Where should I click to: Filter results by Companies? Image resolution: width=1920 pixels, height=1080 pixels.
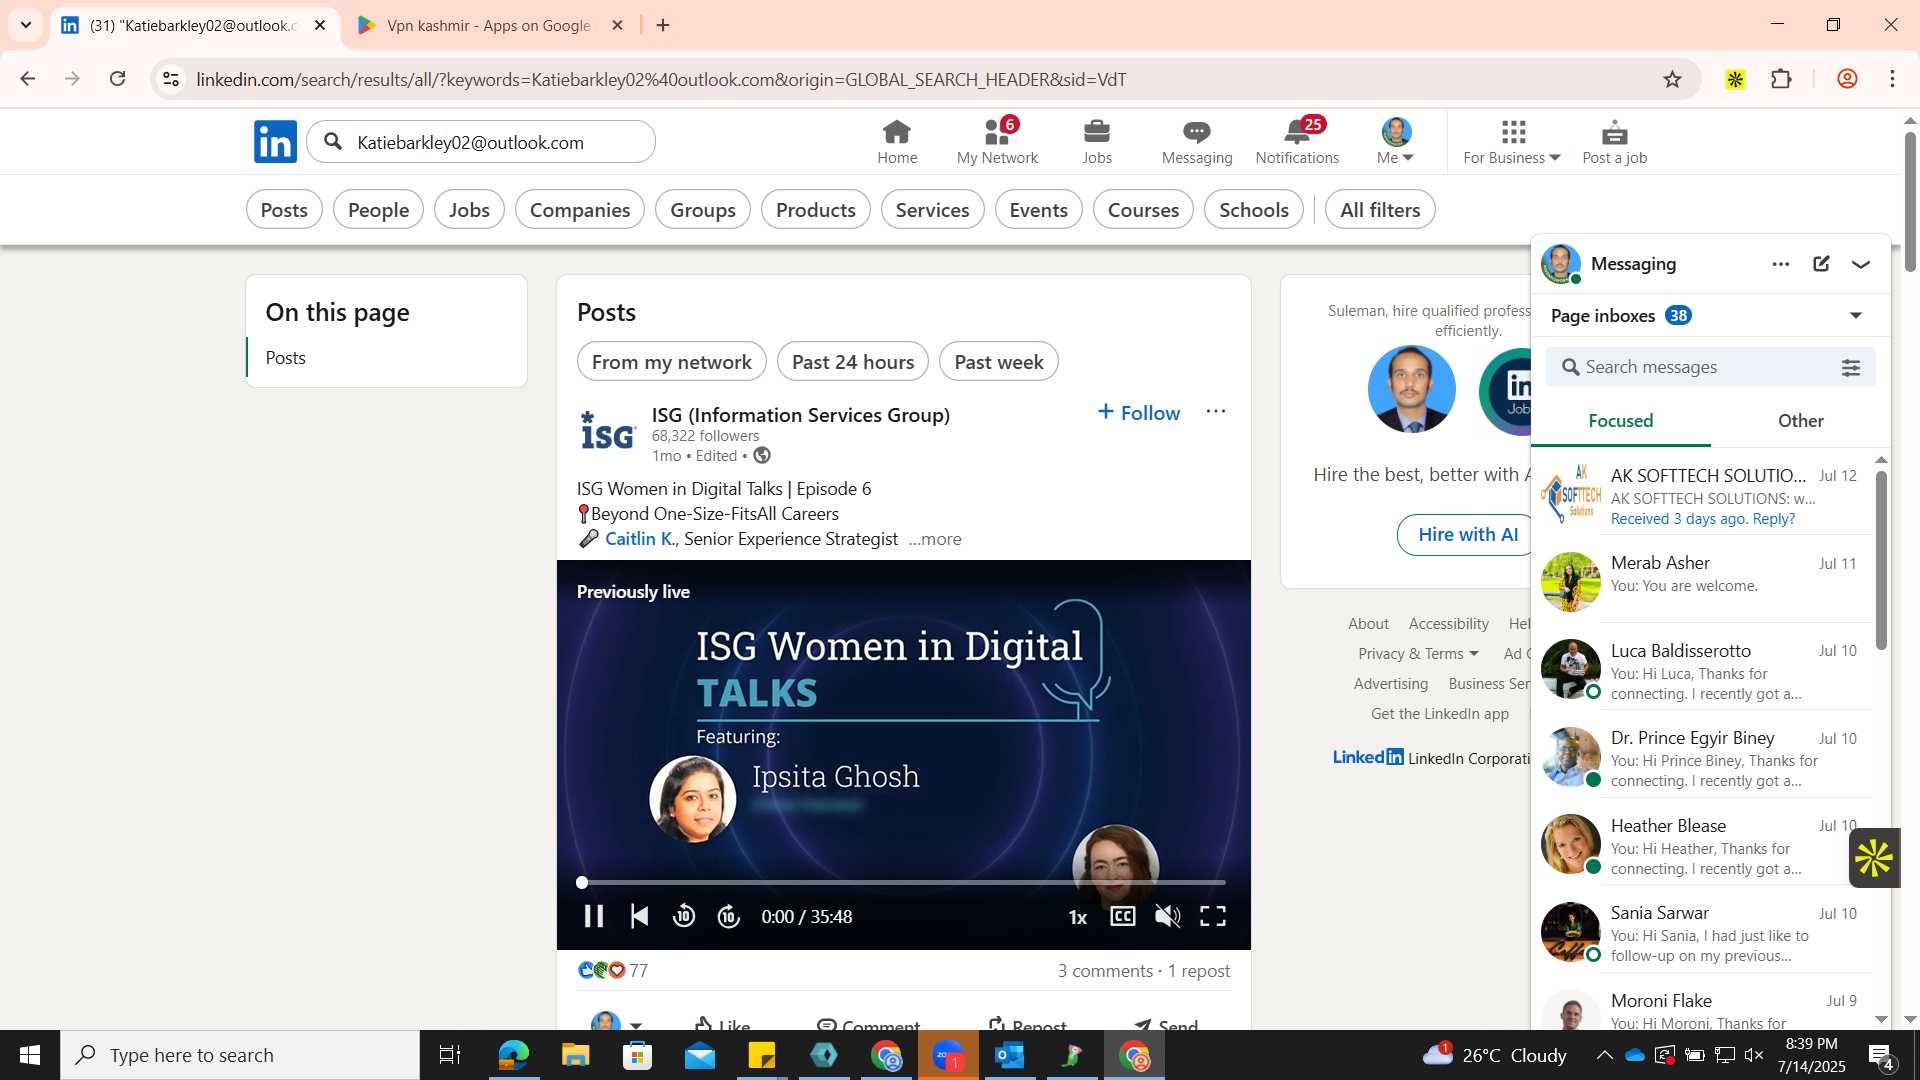580,210
